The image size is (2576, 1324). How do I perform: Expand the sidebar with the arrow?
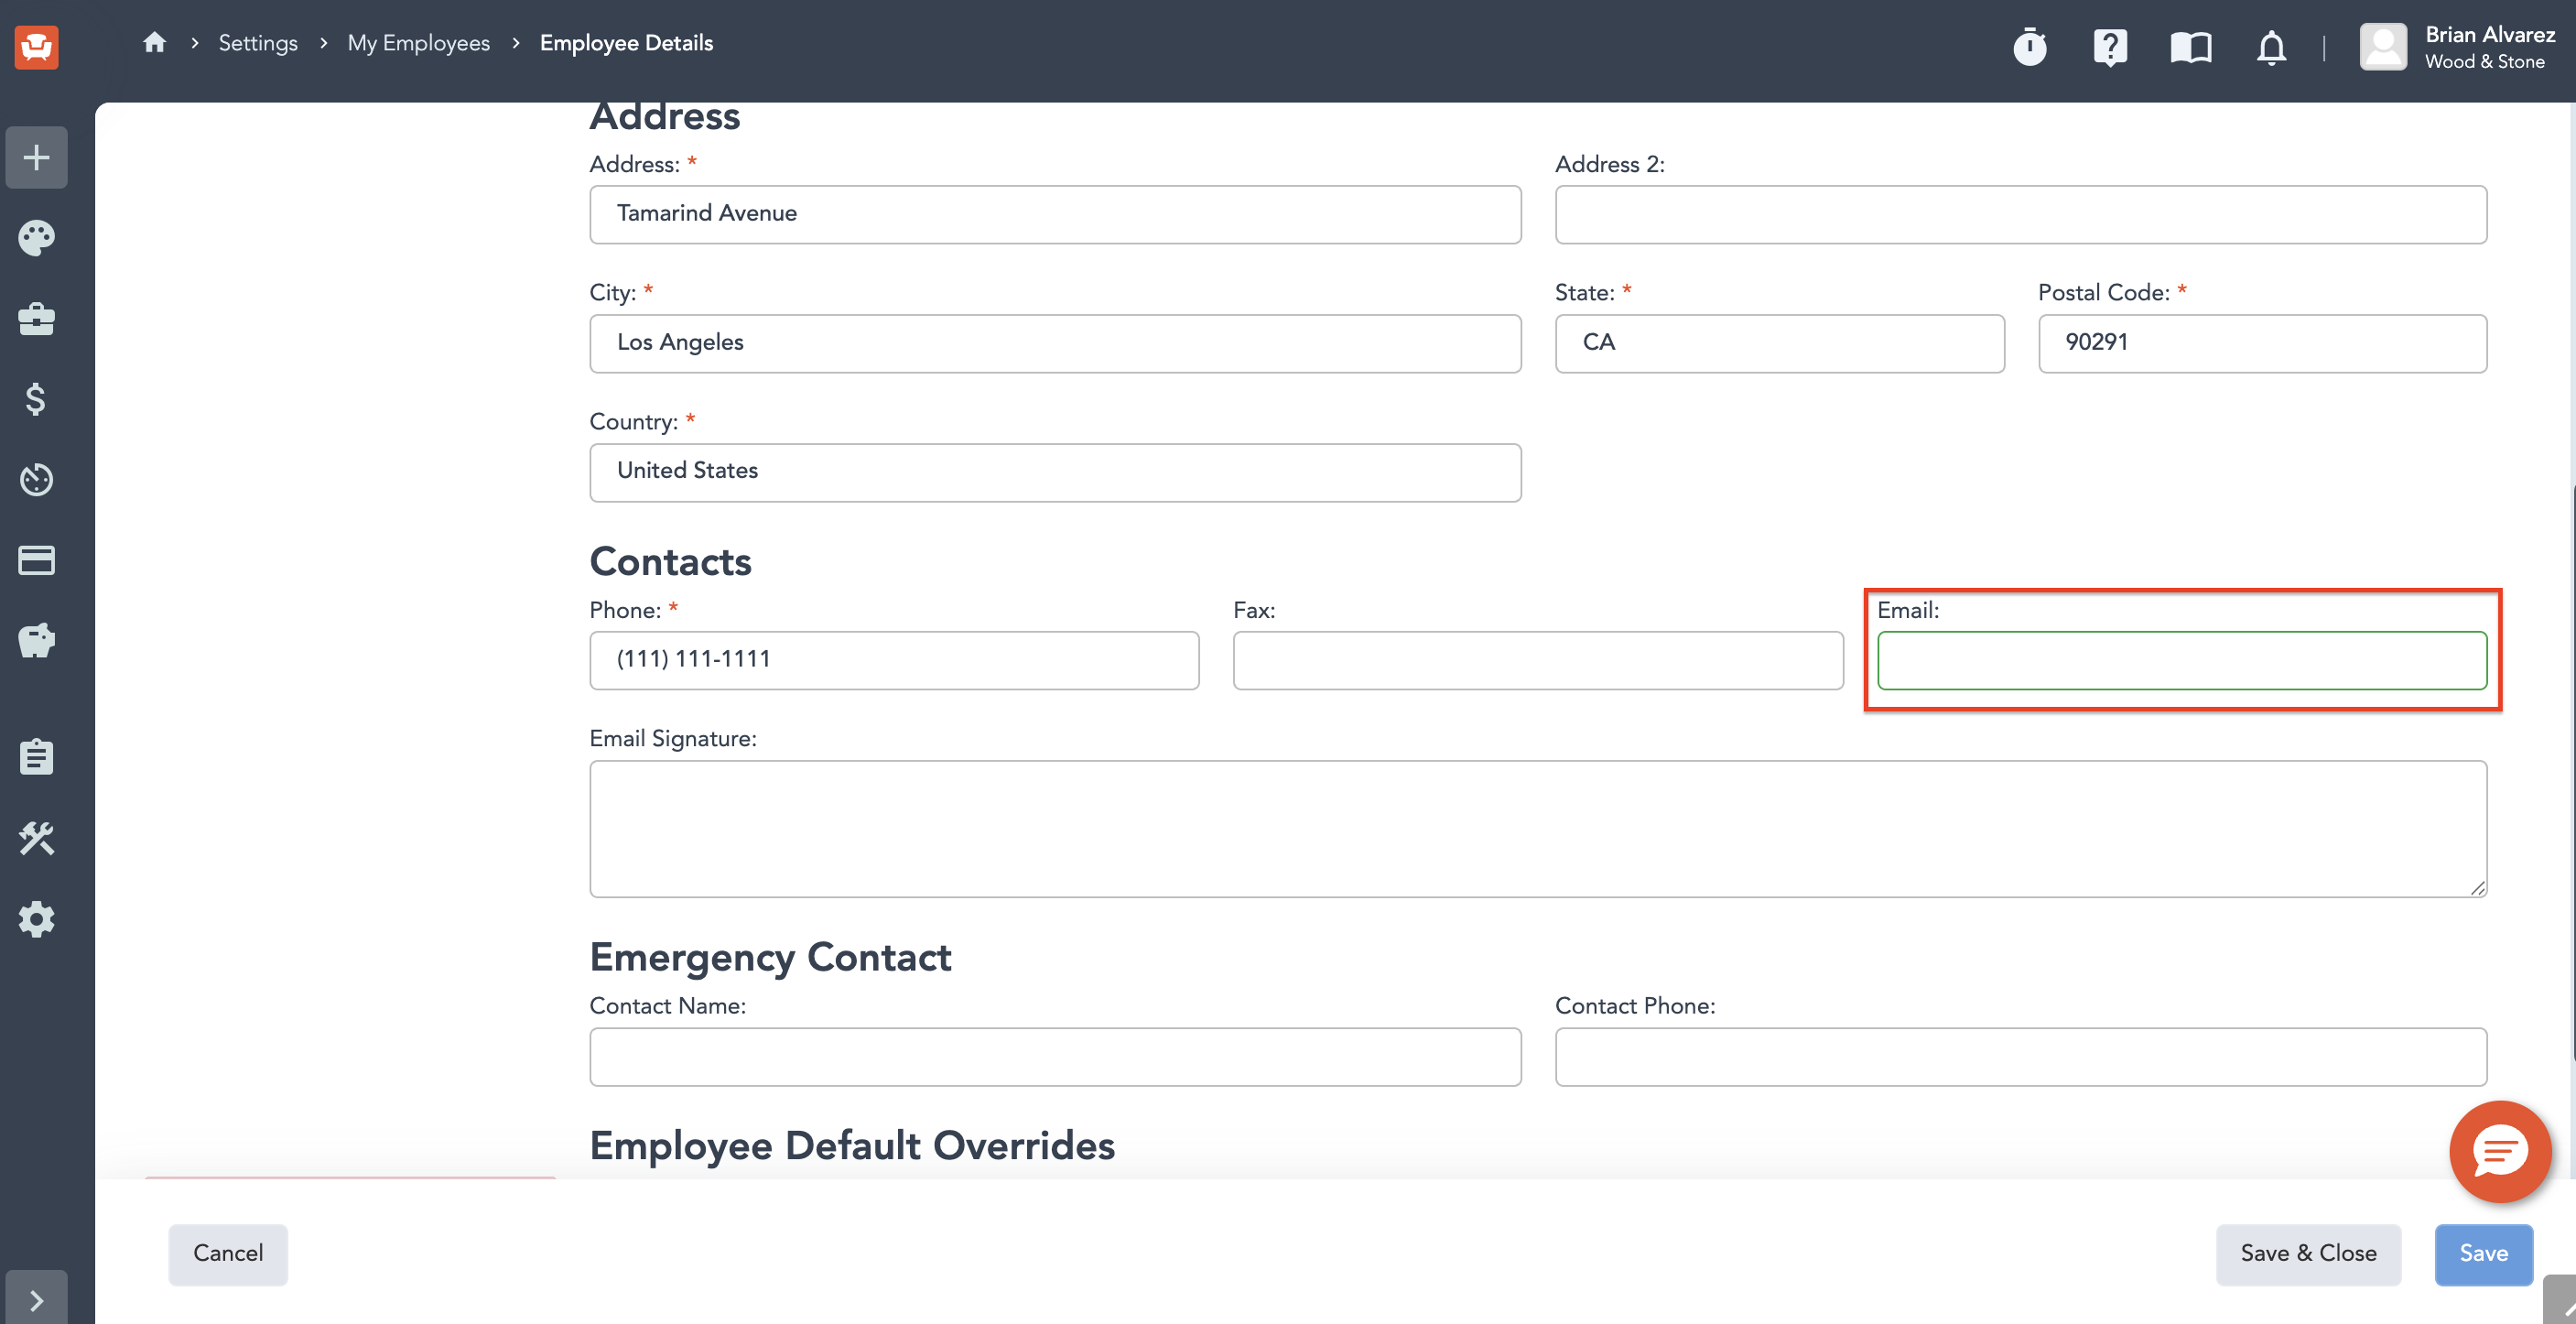pos(37,1299)
